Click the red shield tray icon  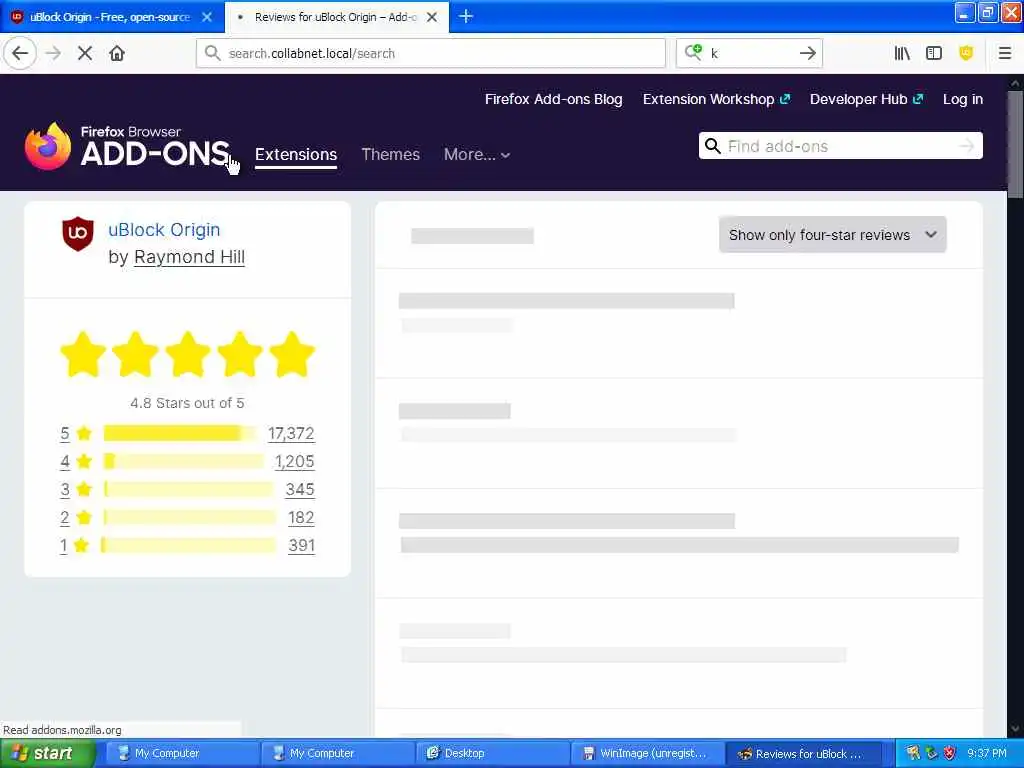point(950,753)
